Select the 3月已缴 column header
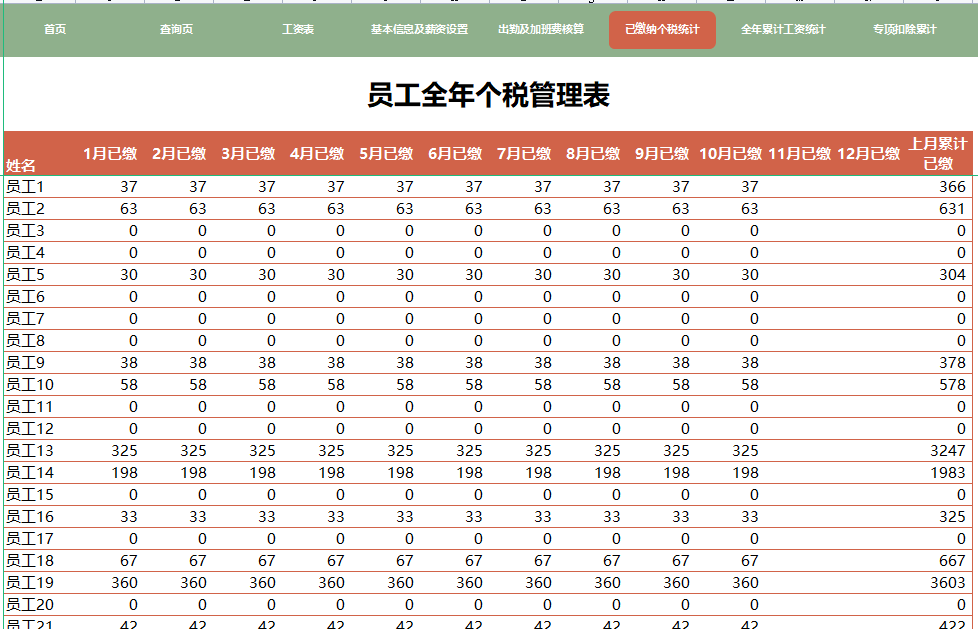The width and height of the screenshot is (978, 629). tap(248, 154)
